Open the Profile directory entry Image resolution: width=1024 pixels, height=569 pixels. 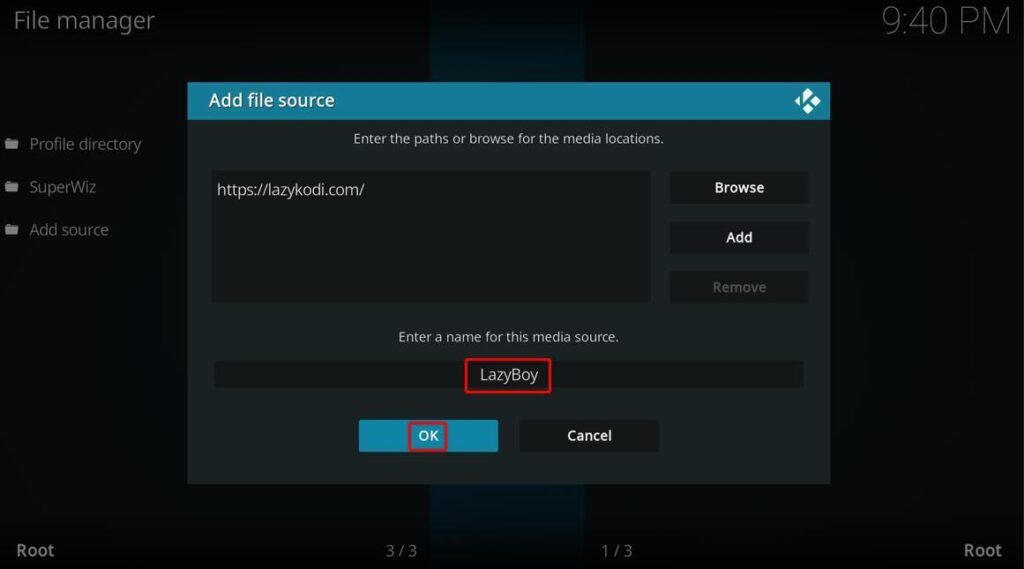[x=85, y=144]
